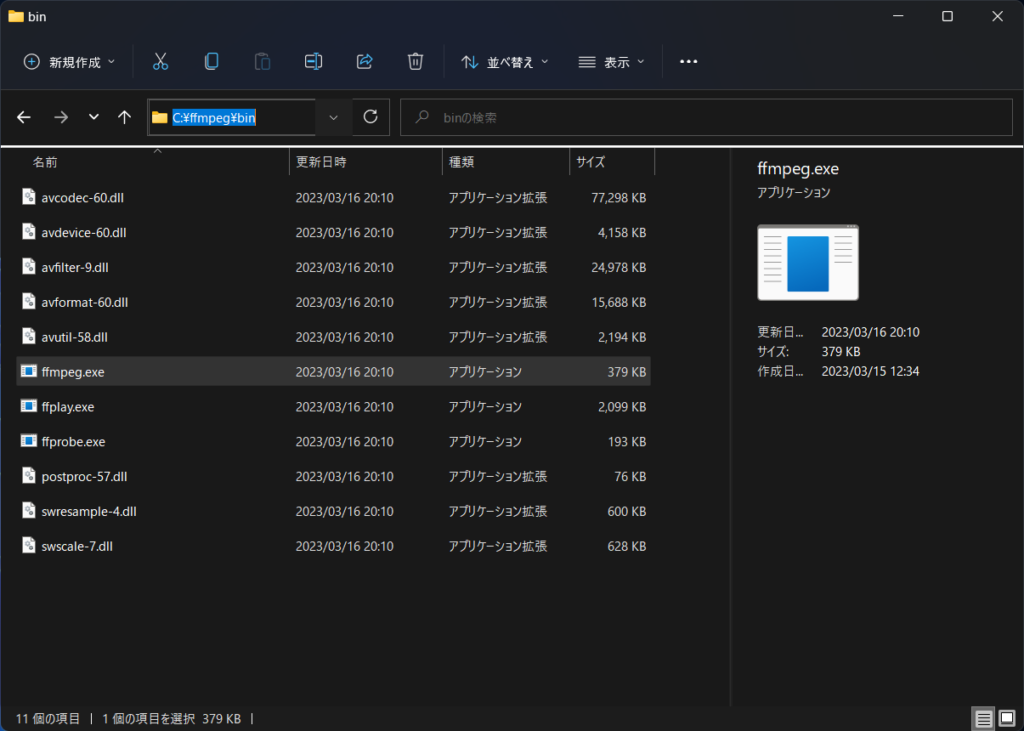This screenshot has width=1024, height=731.
Task: Click the binの検索 search box
Action: coord(707,118)
